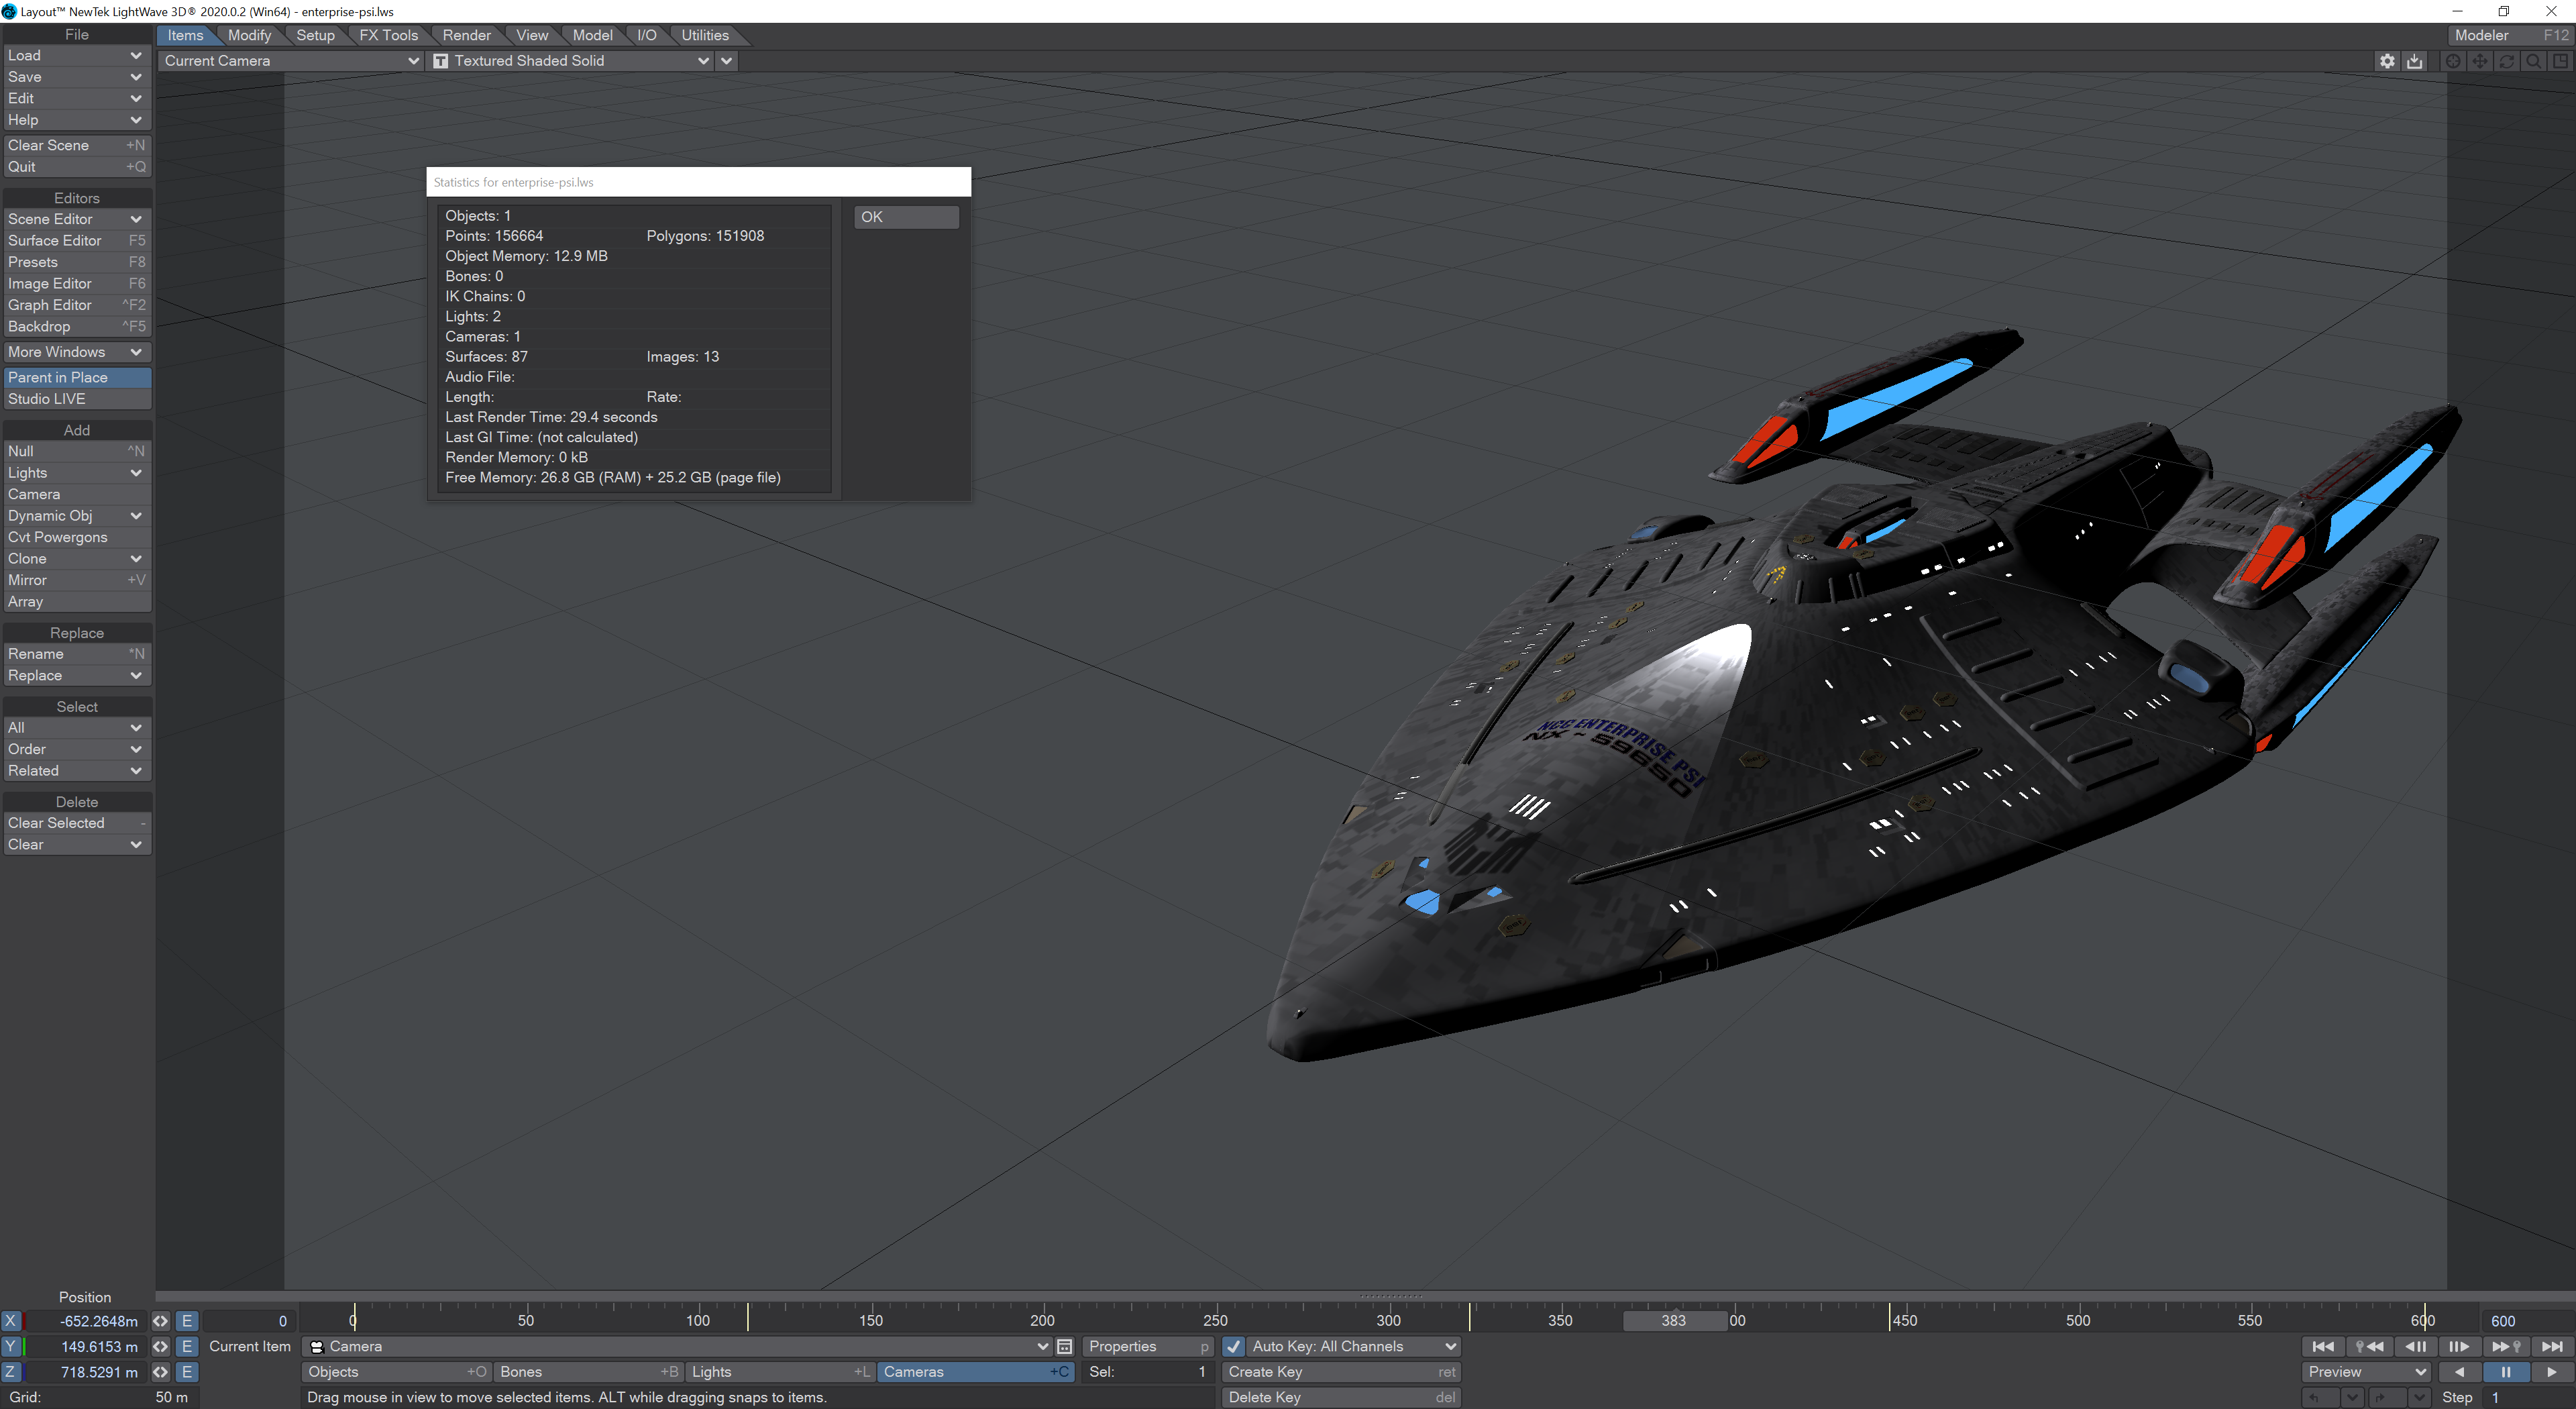Click the viewport pan arrows icon
The image size is (2576, 1409).
[2480, 61]
